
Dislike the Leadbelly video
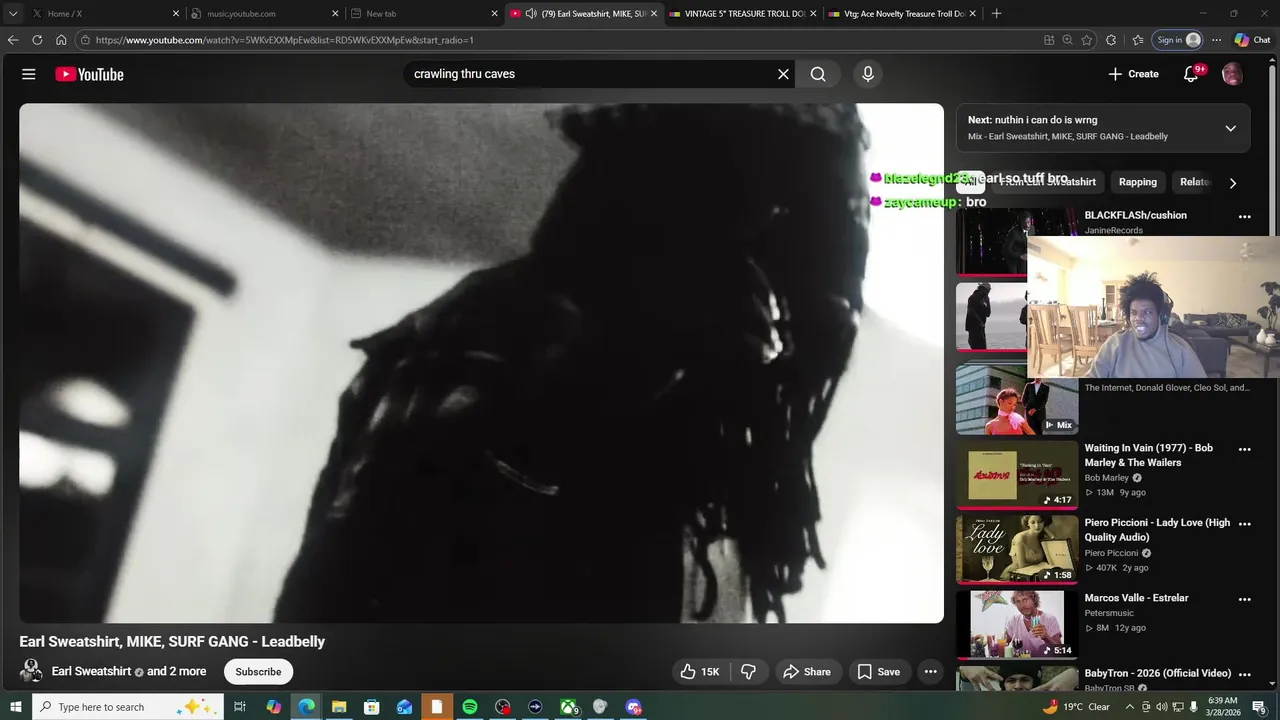[x=748, y=672]
